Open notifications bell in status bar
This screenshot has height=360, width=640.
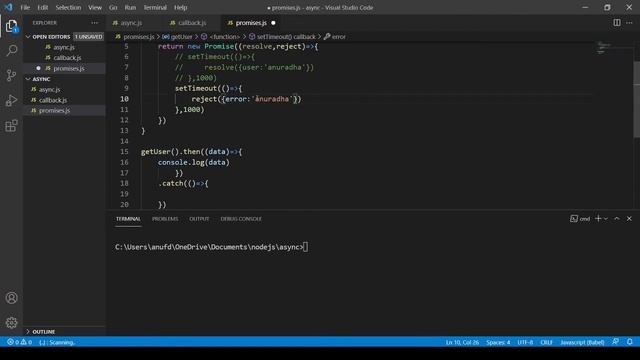(x=629, y=342)
